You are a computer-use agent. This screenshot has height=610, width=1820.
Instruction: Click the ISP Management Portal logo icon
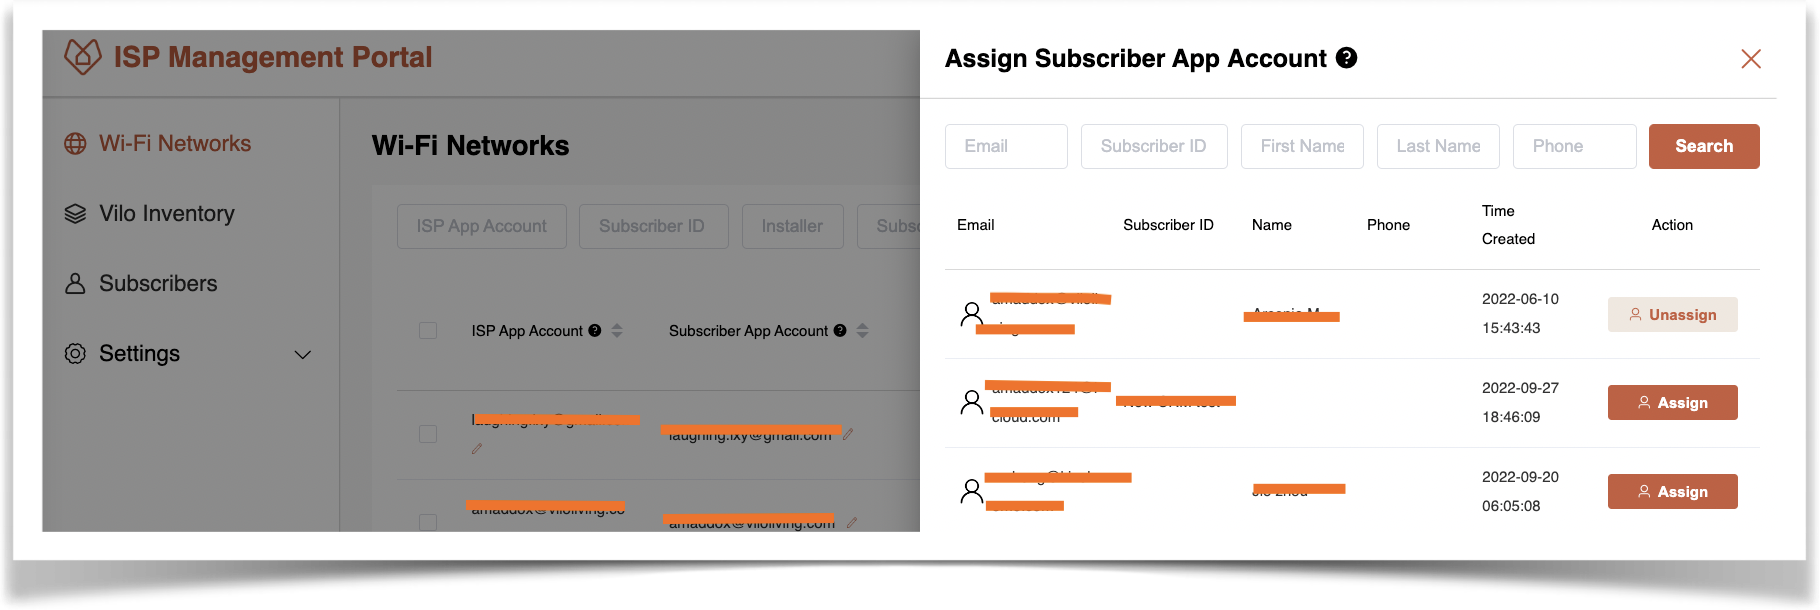83,56
